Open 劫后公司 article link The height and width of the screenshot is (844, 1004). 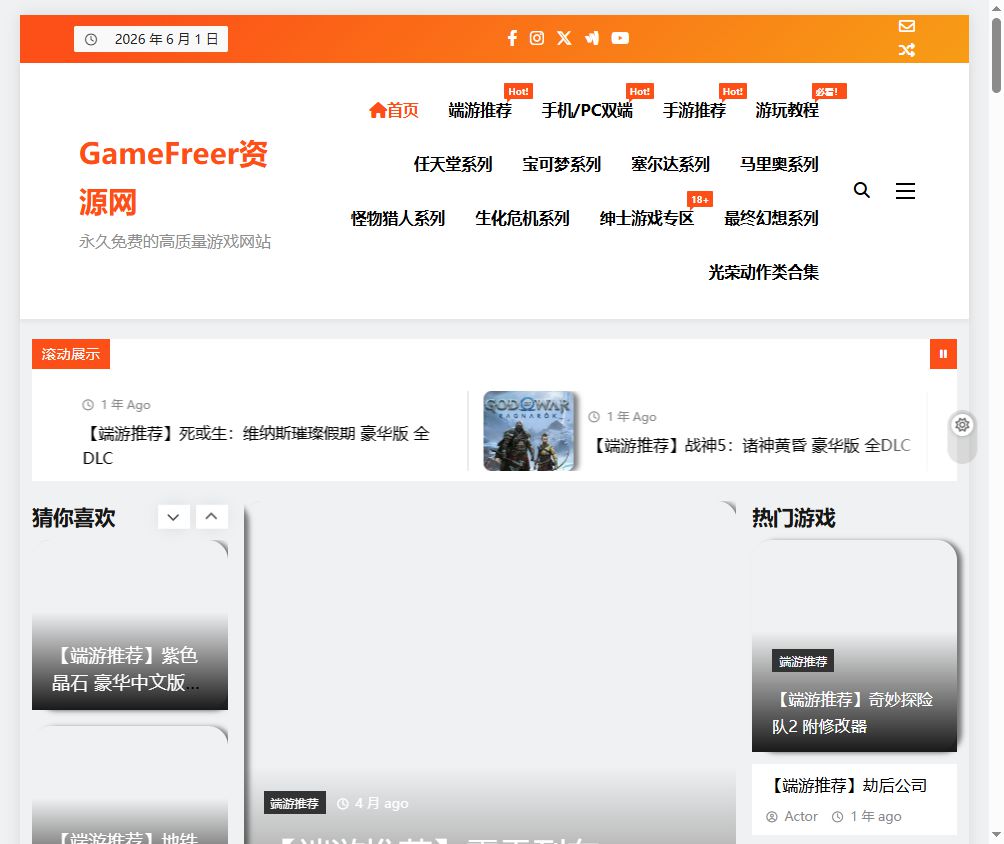click(849, 786)
